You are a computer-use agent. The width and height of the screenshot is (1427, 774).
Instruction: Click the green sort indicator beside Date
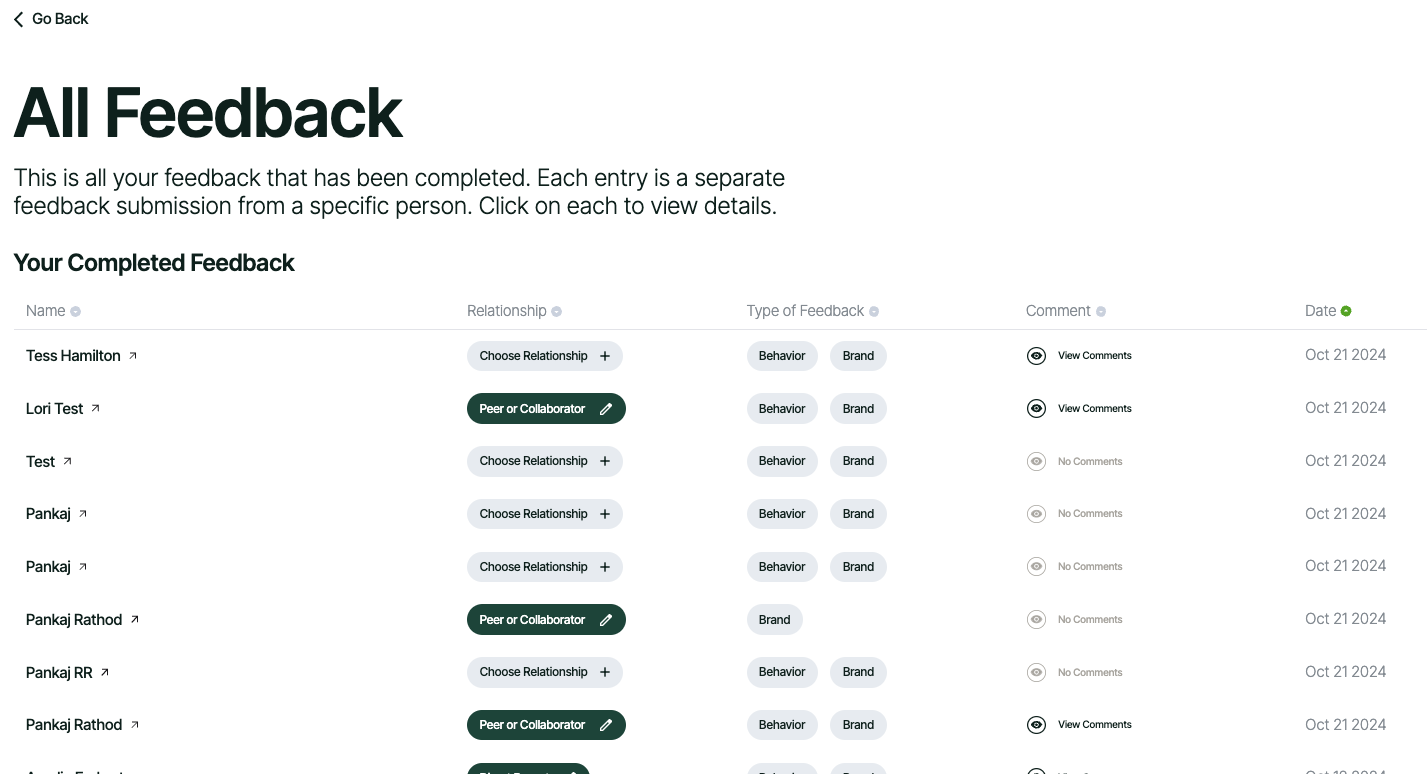[x=1346, y=311]
